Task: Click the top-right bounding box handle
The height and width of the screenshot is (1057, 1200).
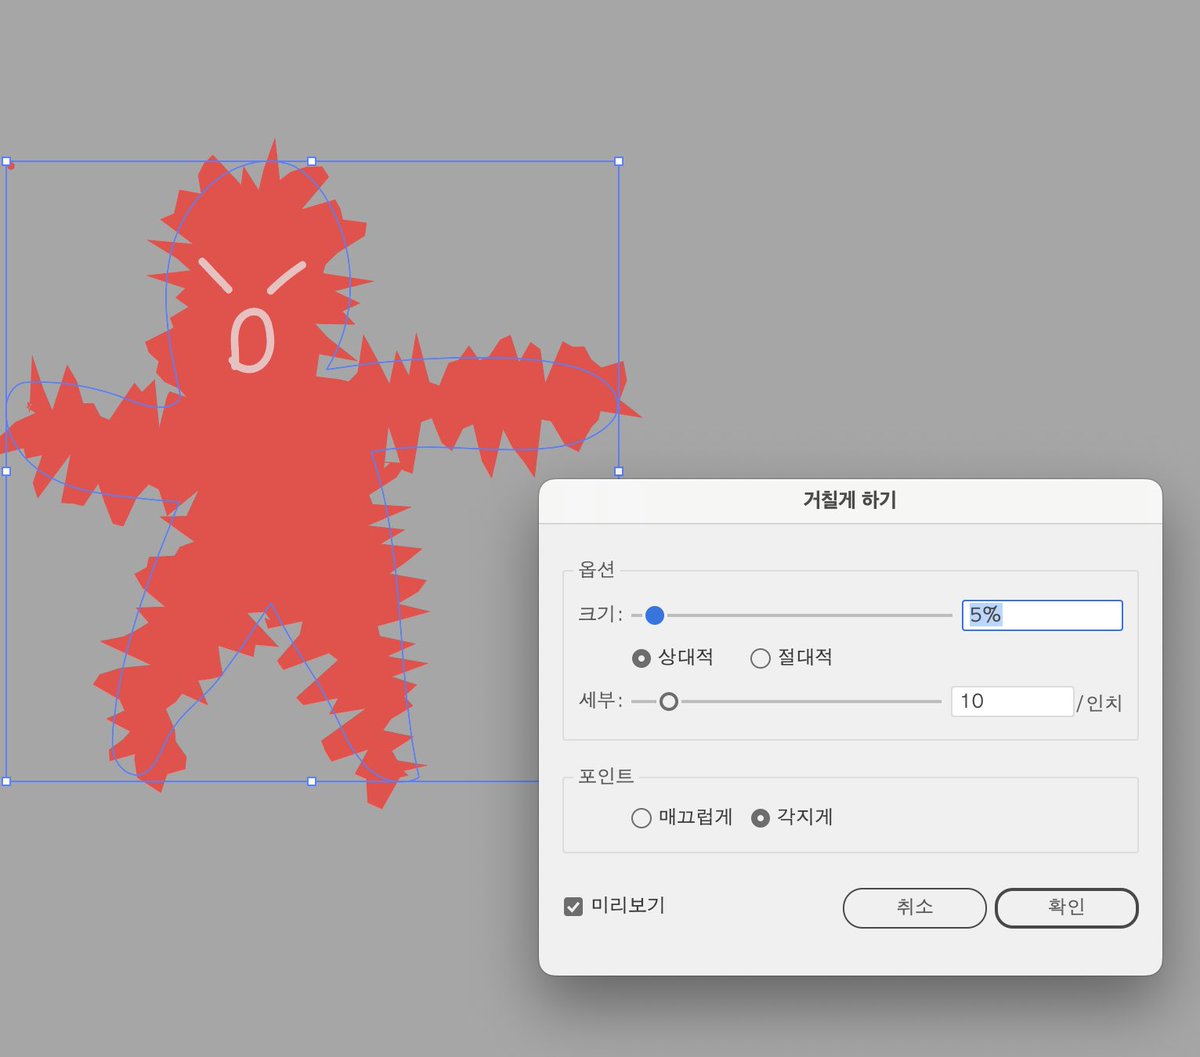Action: tap(619, 161)
